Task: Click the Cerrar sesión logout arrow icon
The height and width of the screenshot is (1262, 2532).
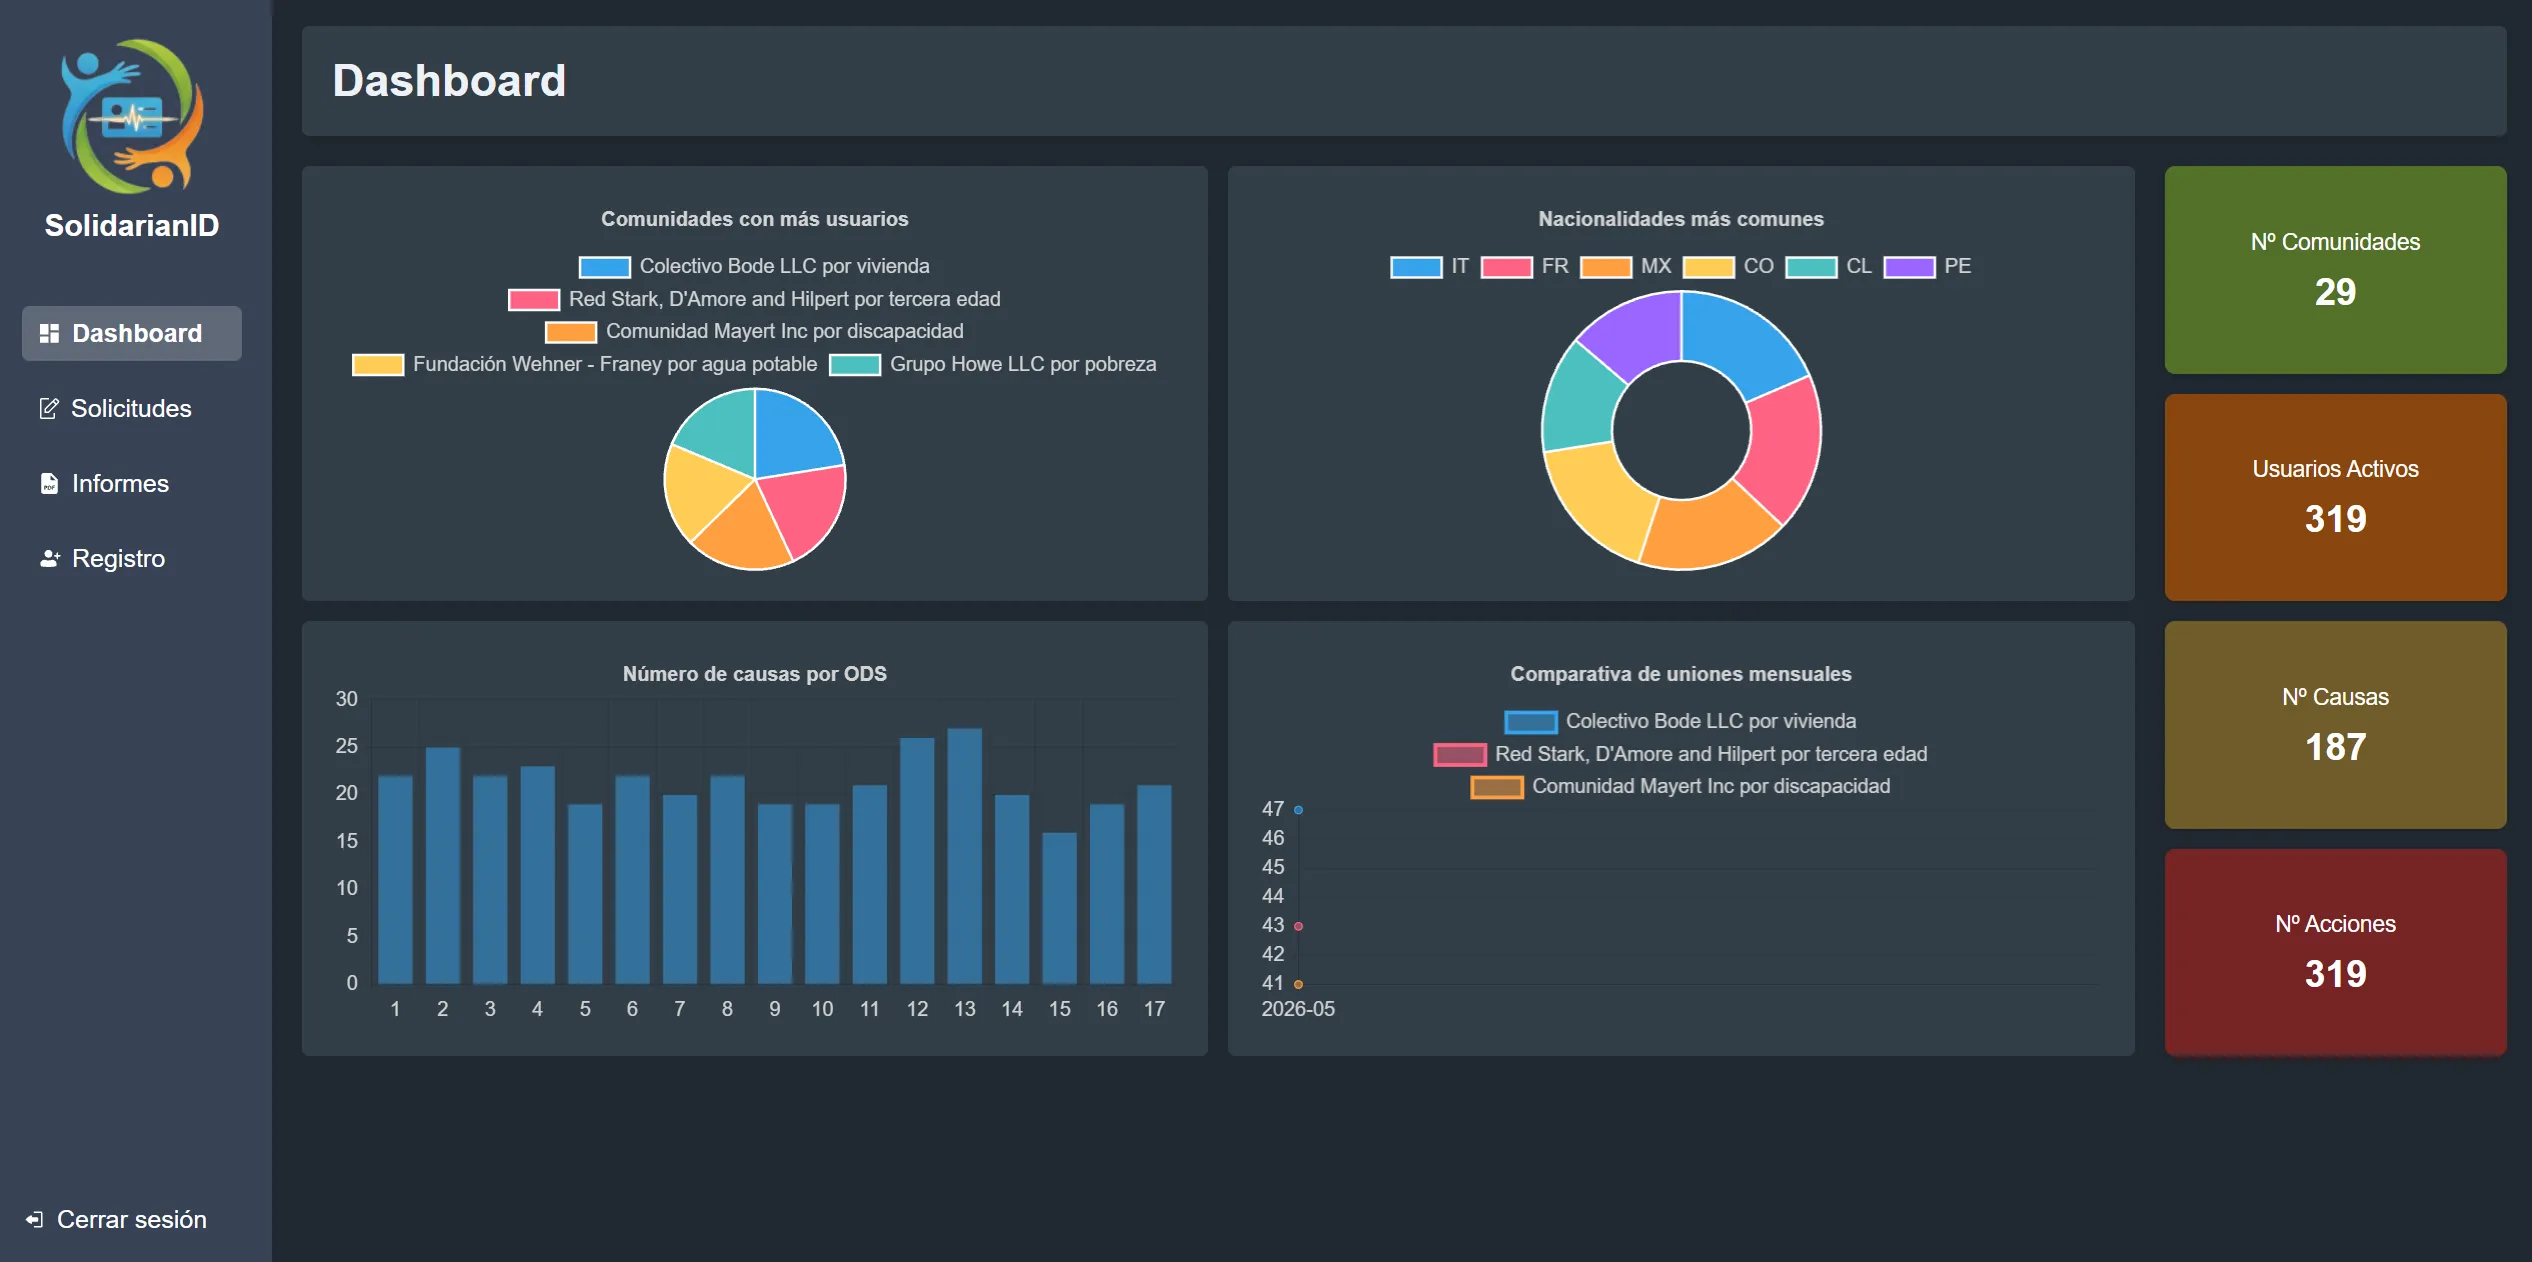Action: coord(35,1219)
